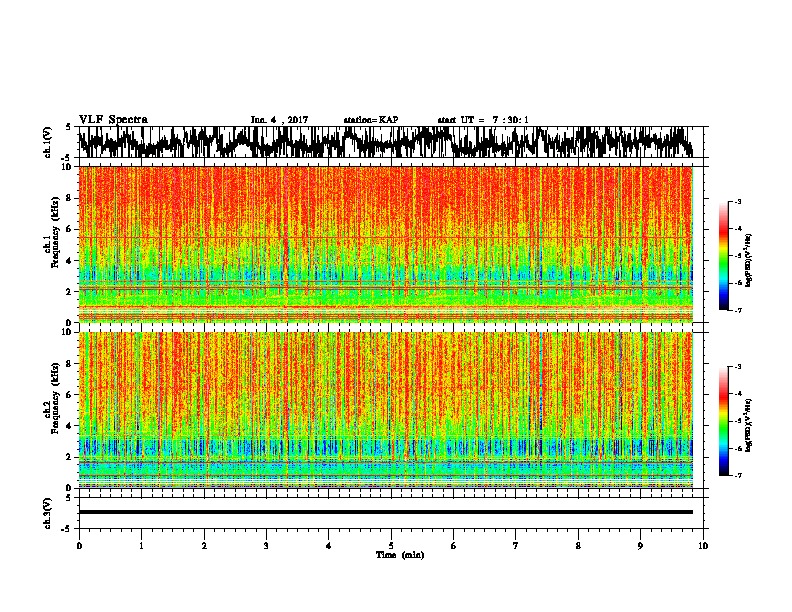Click the ch.1 "Frequency (kHz)" axis label
Viewport: 792px width, 612px height.
coord(56,232)
